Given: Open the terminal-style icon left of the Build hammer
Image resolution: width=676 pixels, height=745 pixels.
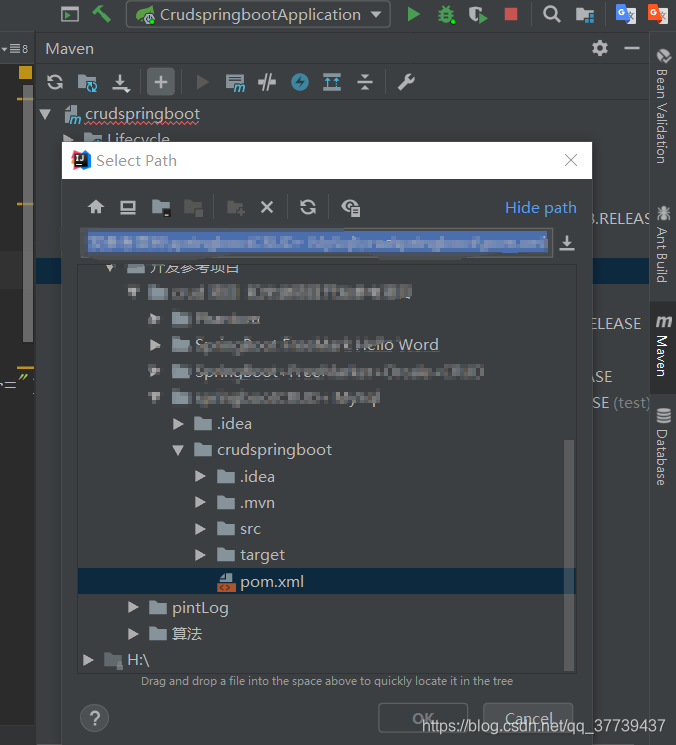Looking at the screenshot, I should tap(70, 15).
